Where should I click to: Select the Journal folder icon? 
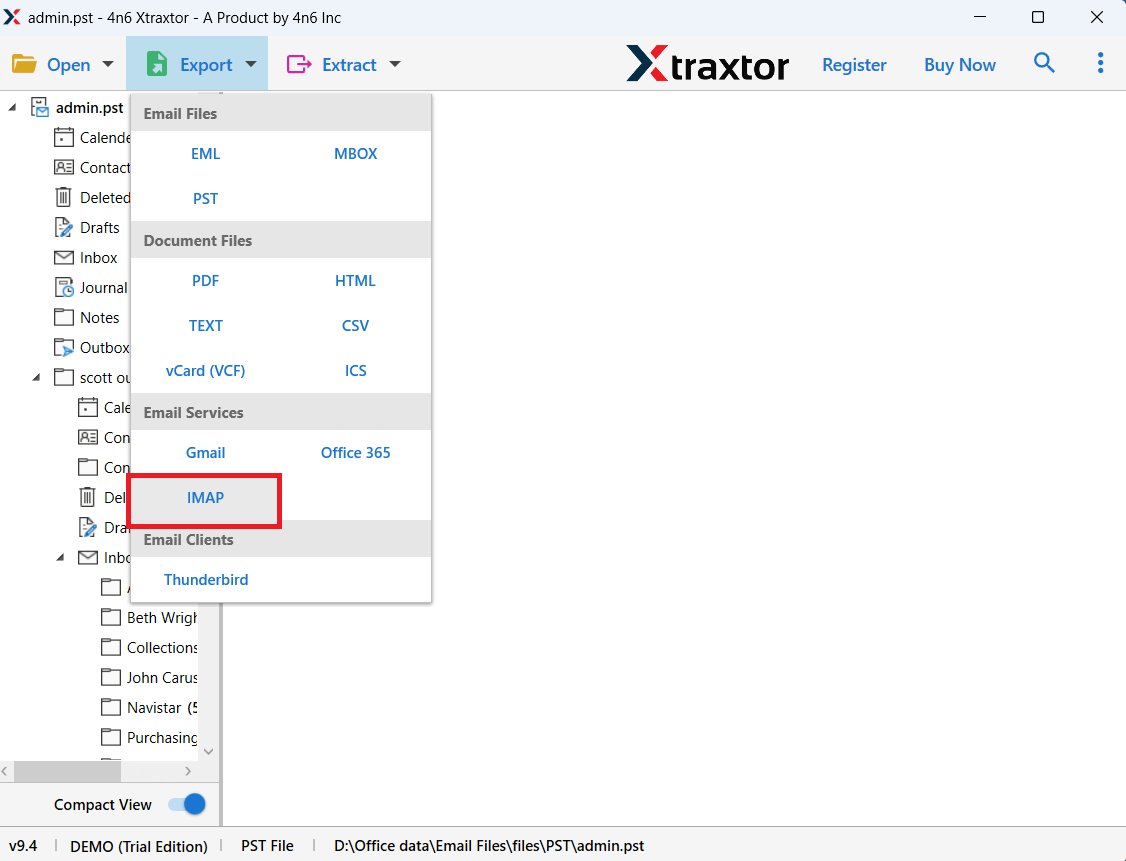click(x=62, y=287)
